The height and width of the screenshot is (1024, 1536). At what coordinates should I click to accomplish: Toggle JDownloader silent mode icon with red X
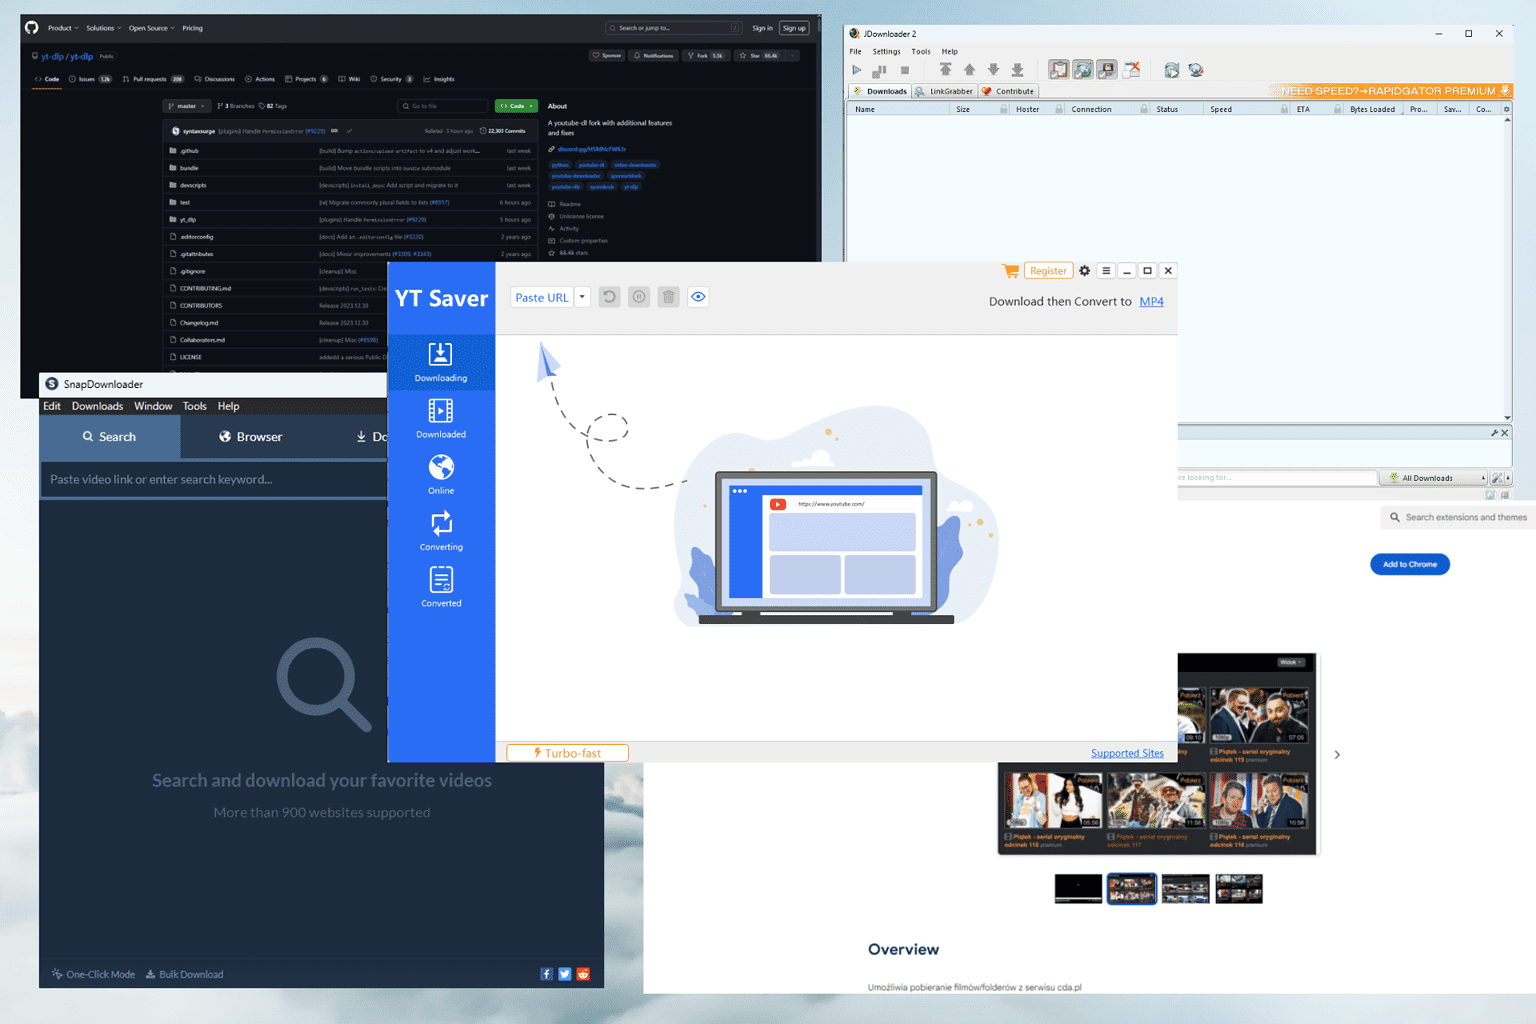click(x=1132, y=70)
